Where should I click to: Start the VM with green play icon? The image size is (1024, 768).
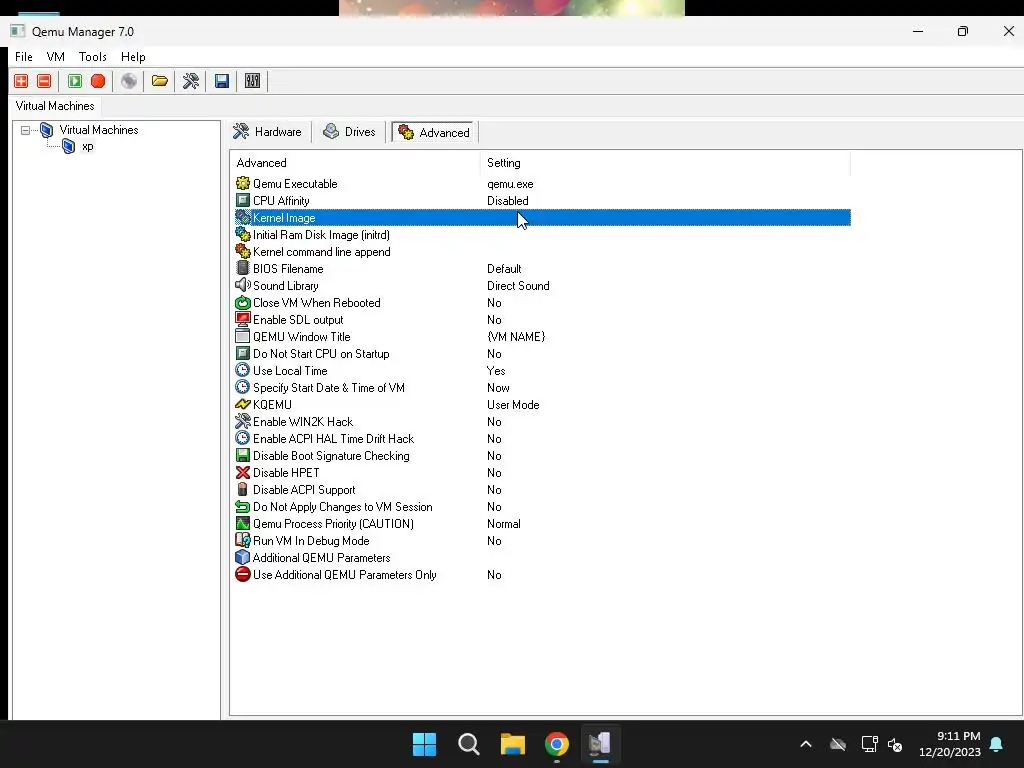pos(75,81)
